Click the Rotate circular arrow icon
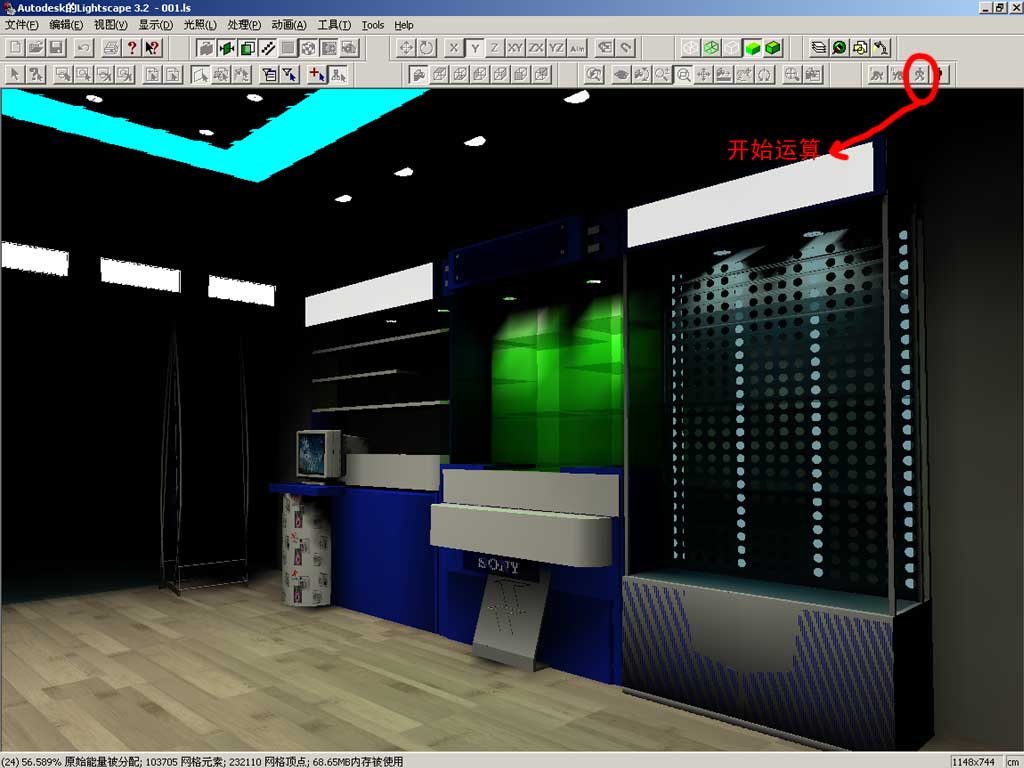The width and height of the screenshot is (1024, 768). point(427,47)
